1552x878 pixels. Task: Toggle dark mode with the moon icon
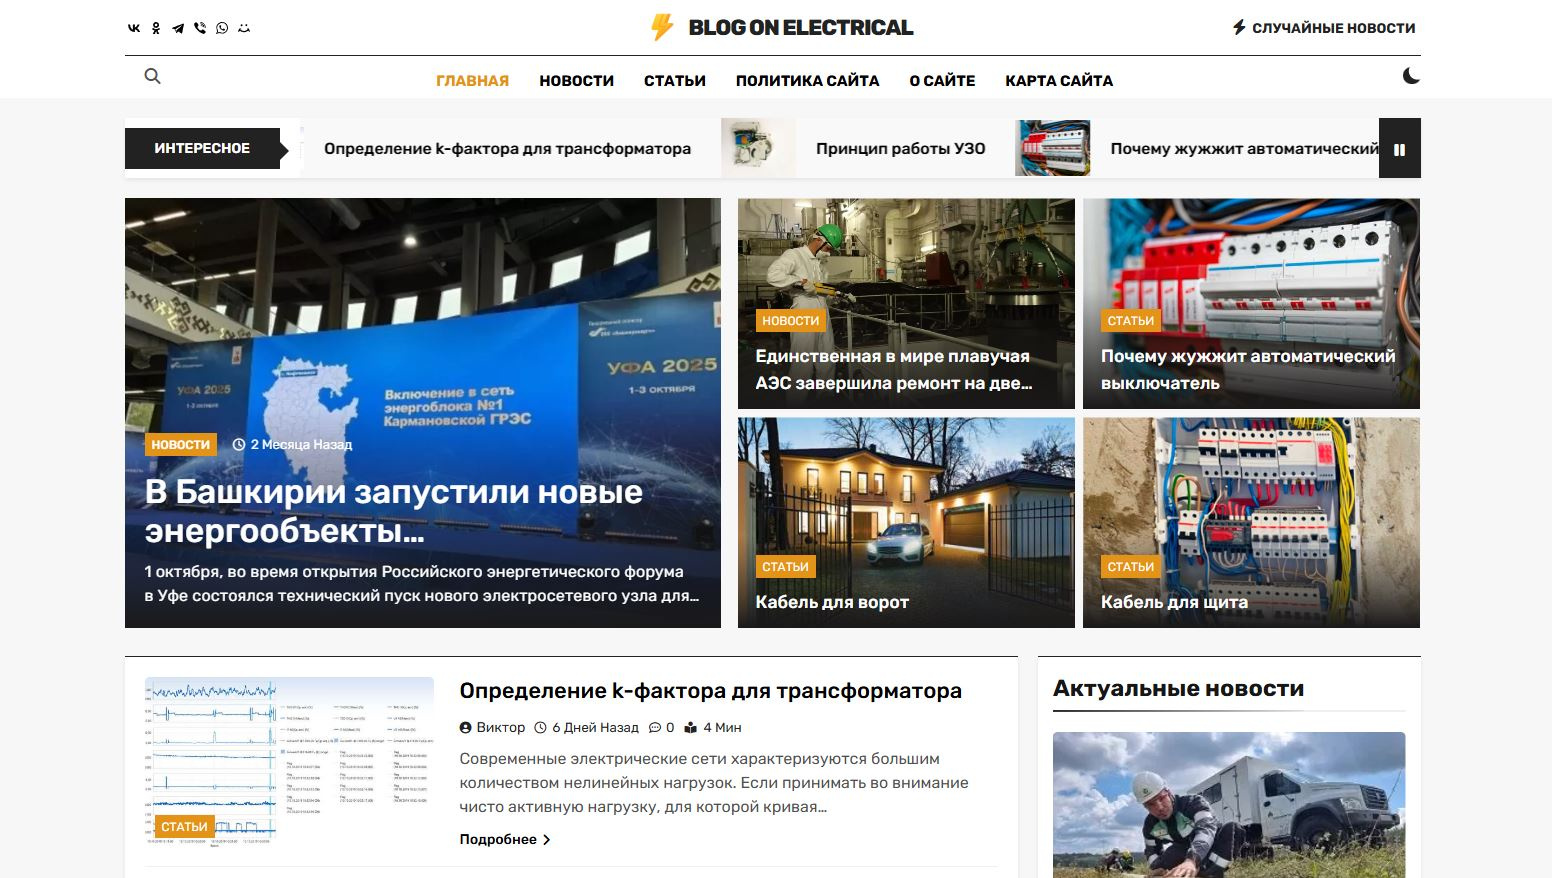click(1411, 76)
